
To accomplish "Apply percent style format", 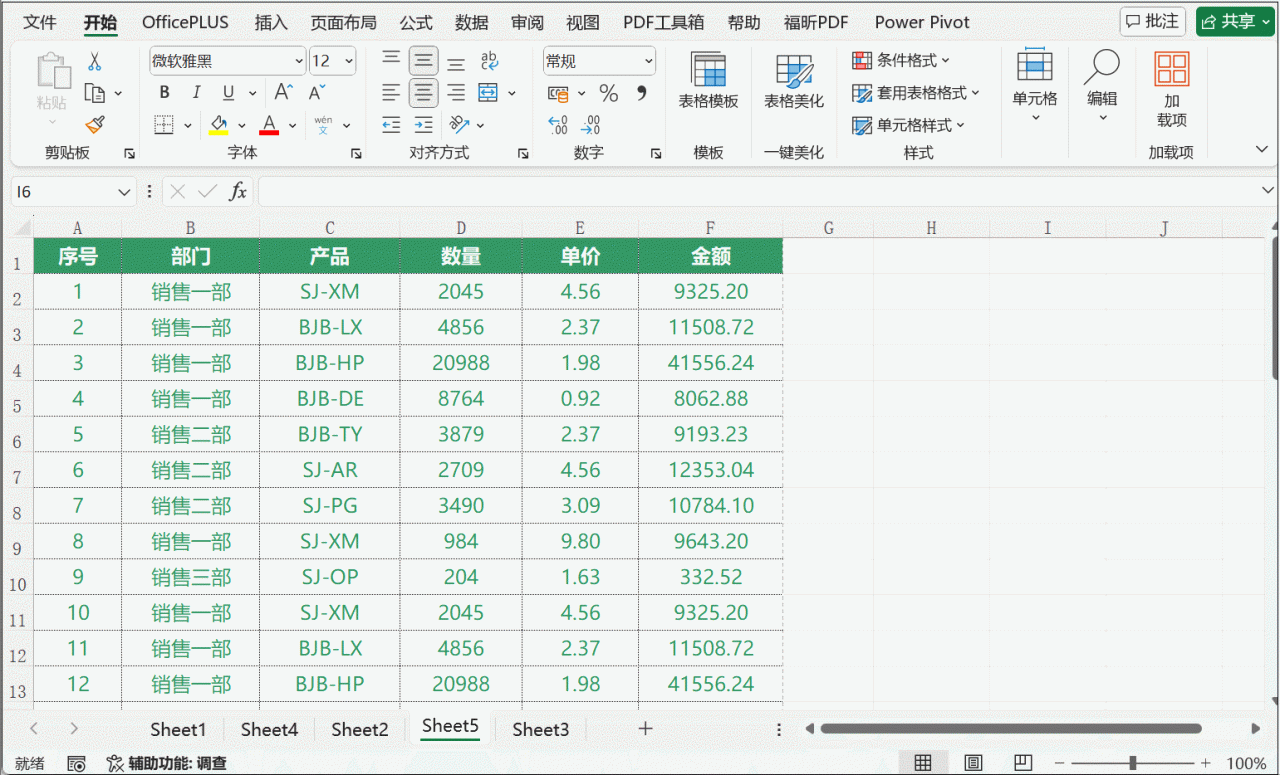I will tap(609, 93).
